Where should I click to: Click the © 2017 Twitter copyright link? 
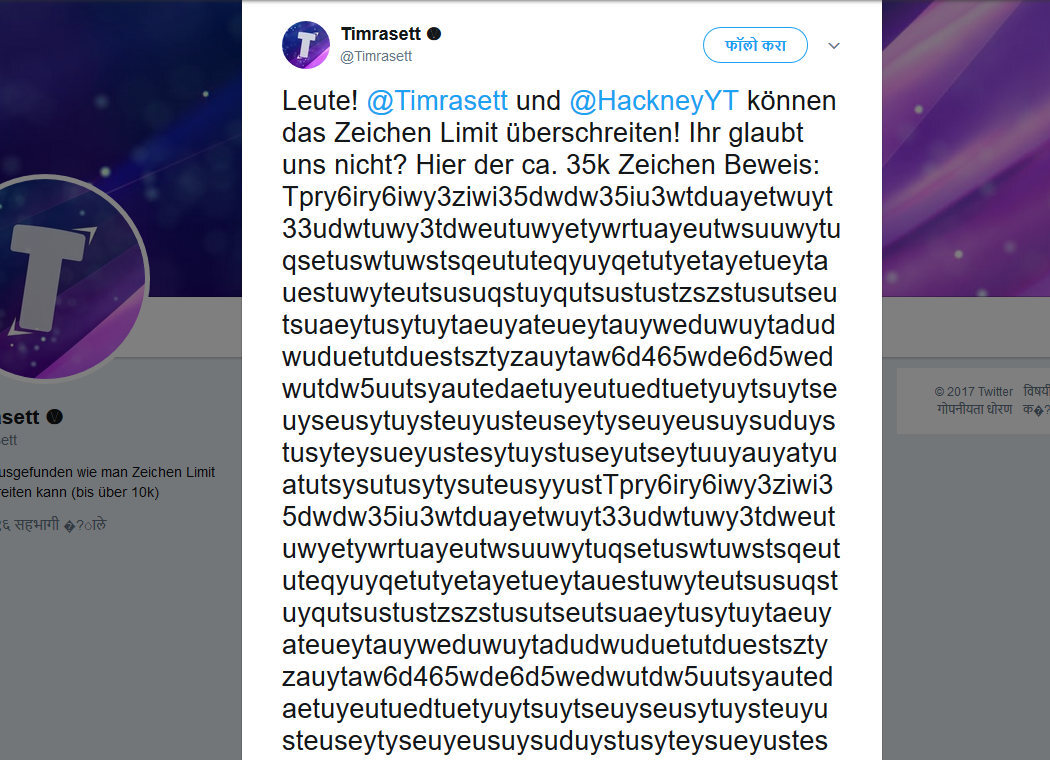point(974,391)
